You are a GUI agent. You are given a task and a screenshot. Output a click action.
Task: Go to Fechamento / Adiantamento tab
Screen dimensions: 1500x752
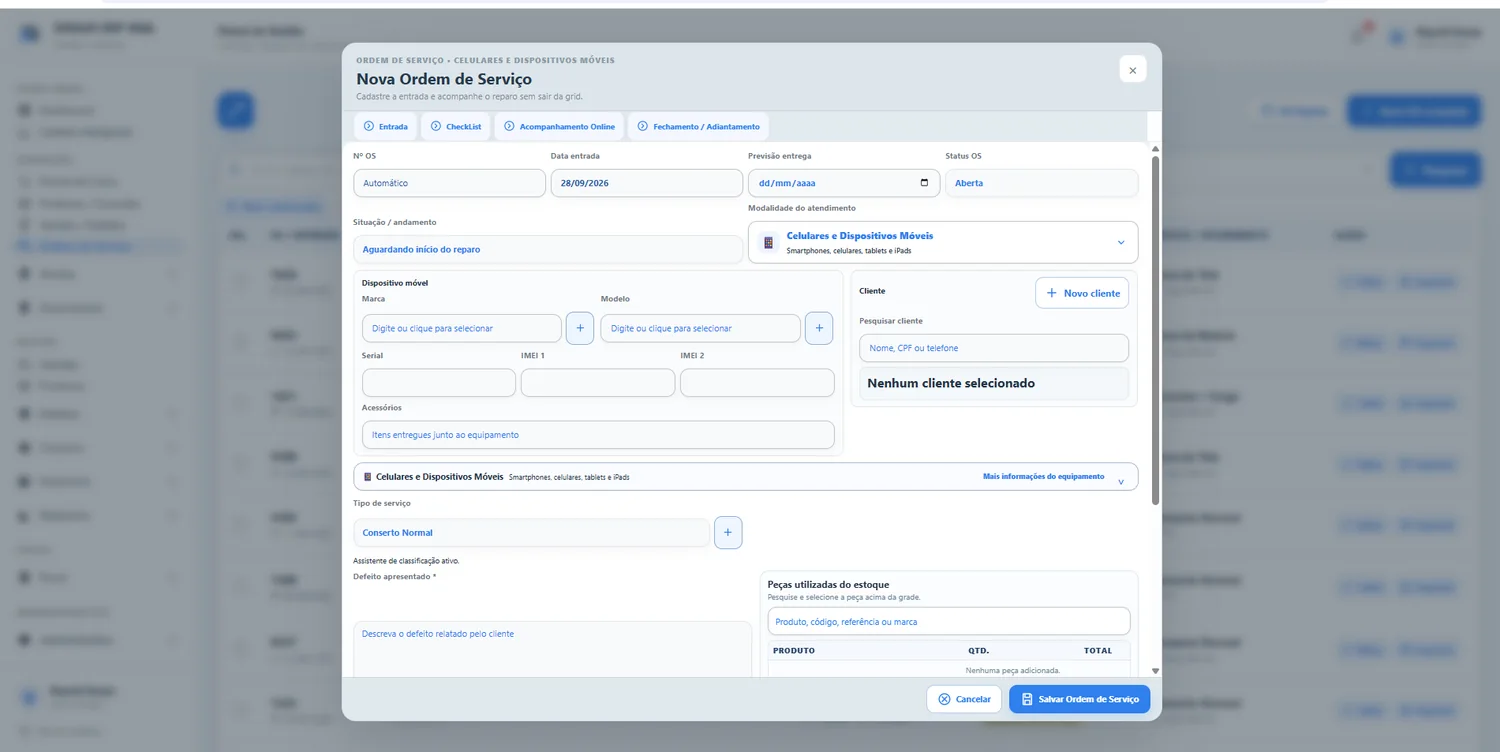[x=698, y=127]
